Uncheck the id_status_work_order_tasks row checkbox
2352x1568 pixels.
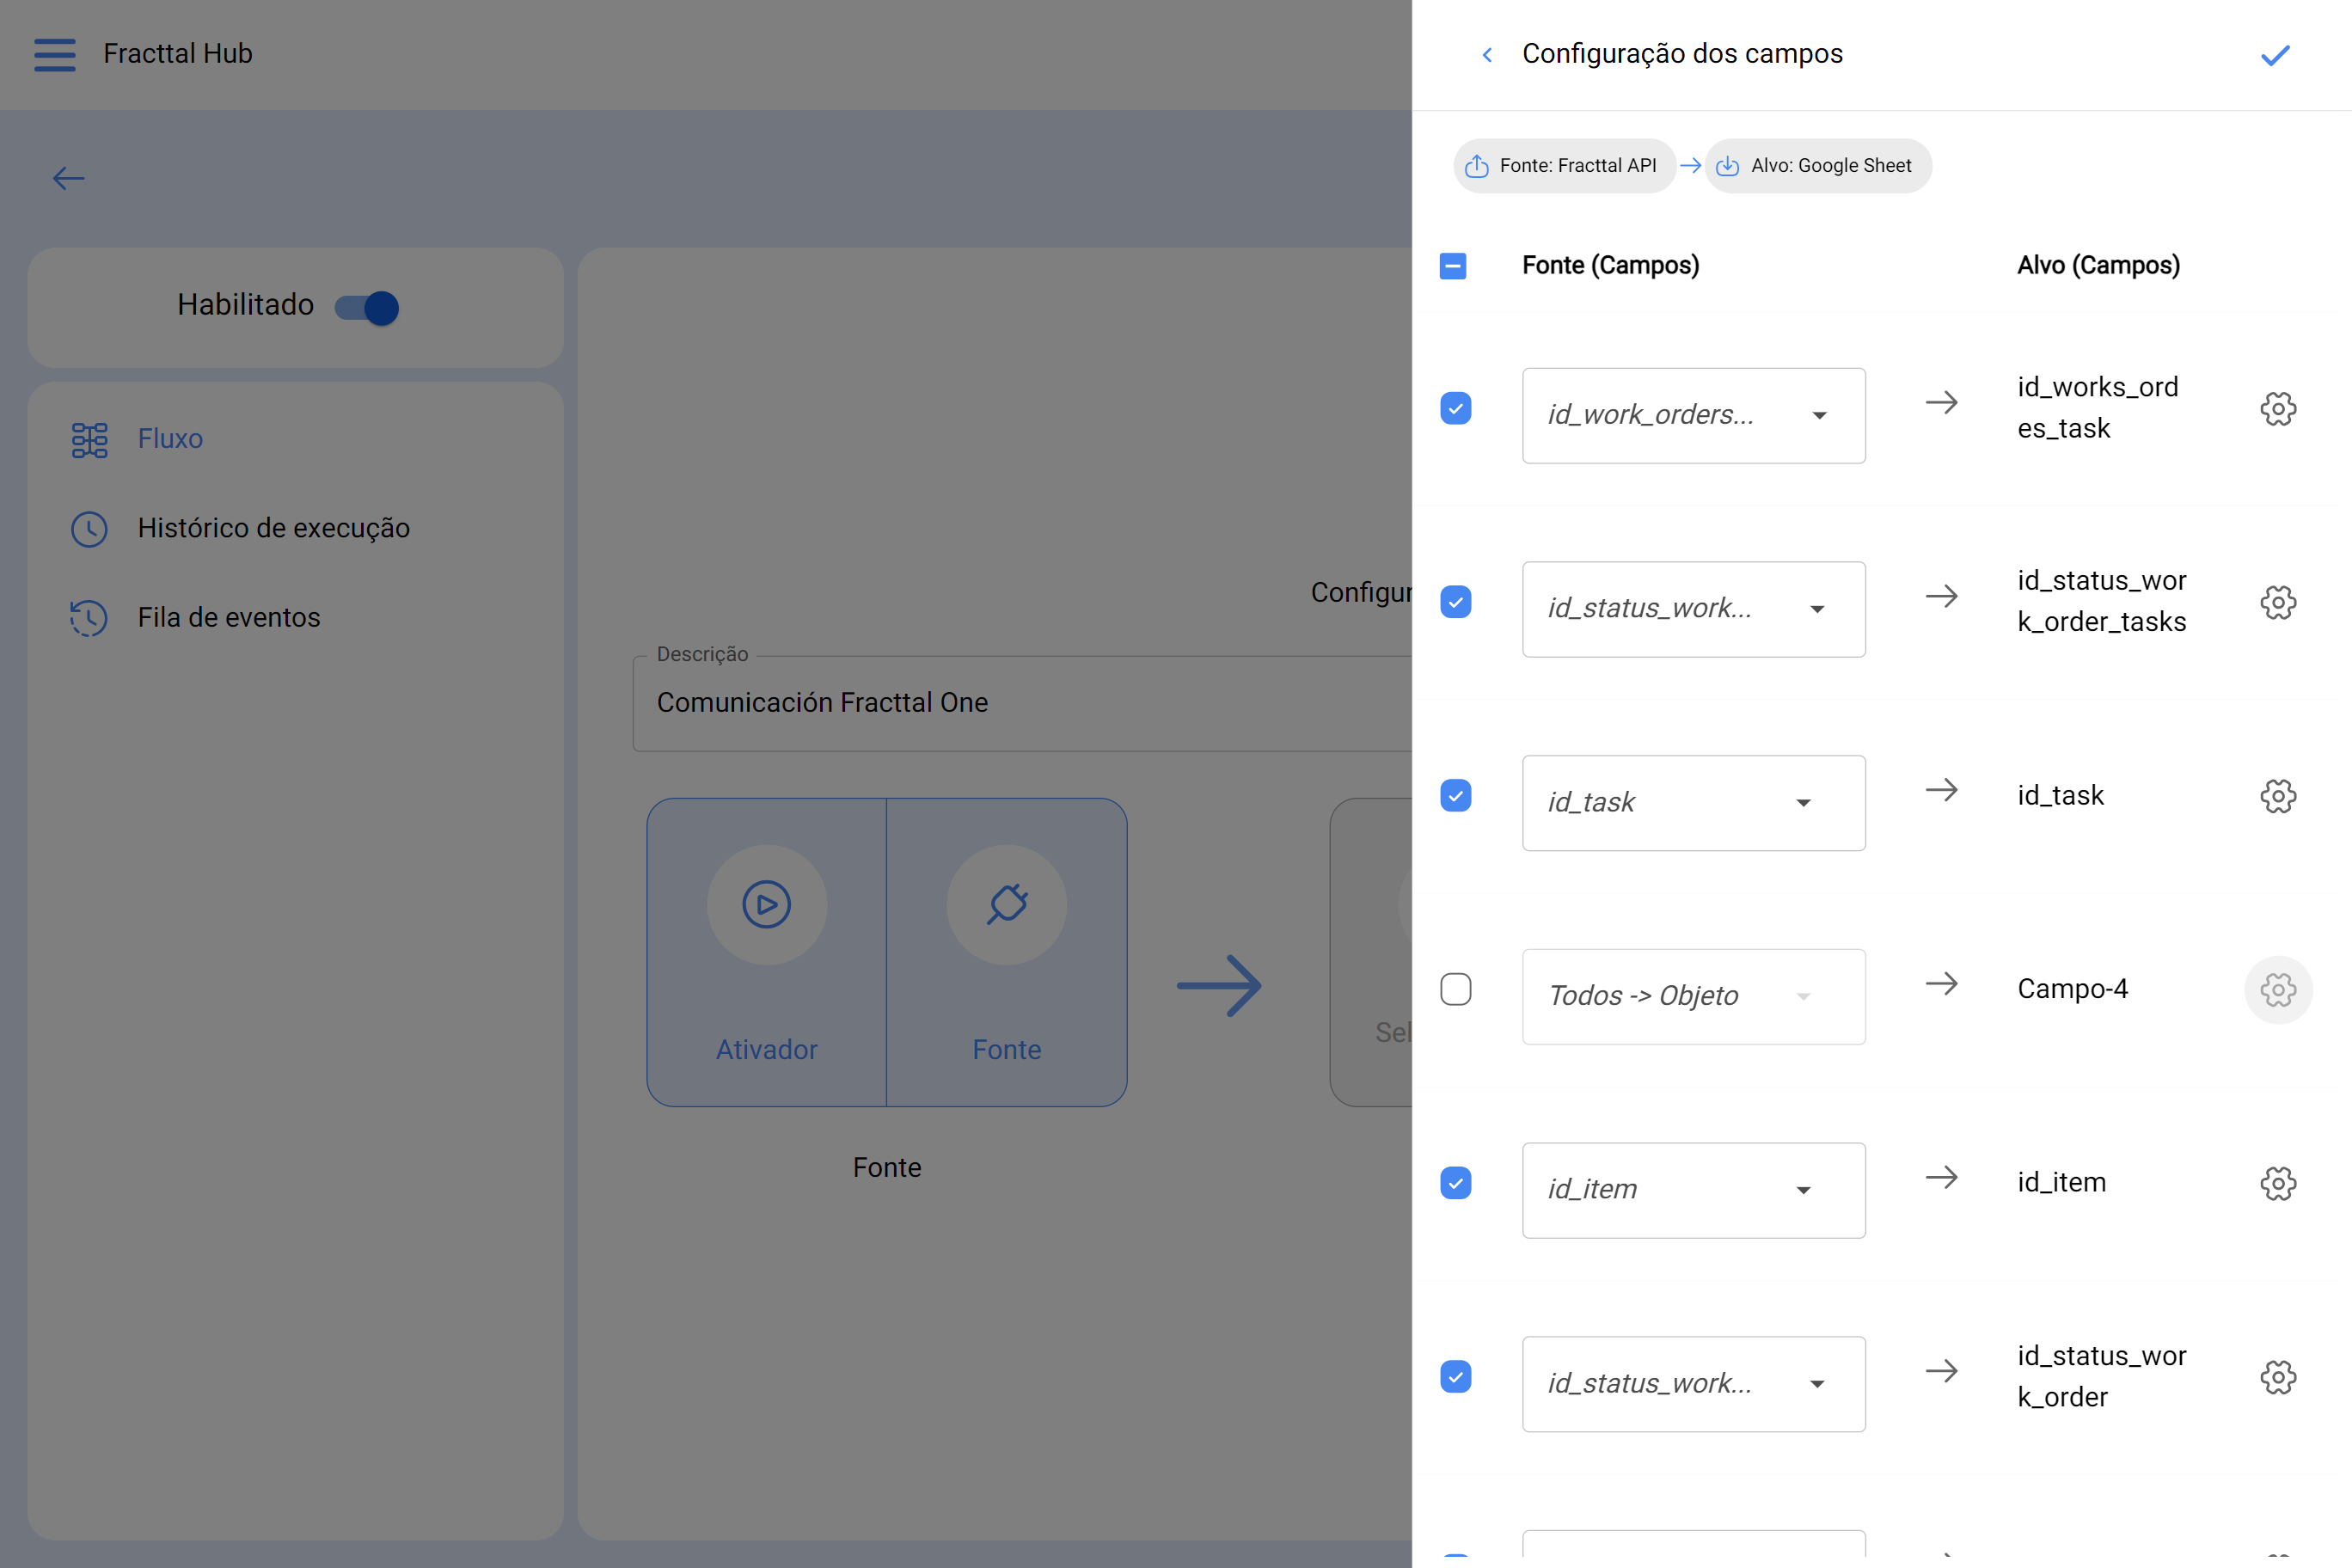[1455, 602]
